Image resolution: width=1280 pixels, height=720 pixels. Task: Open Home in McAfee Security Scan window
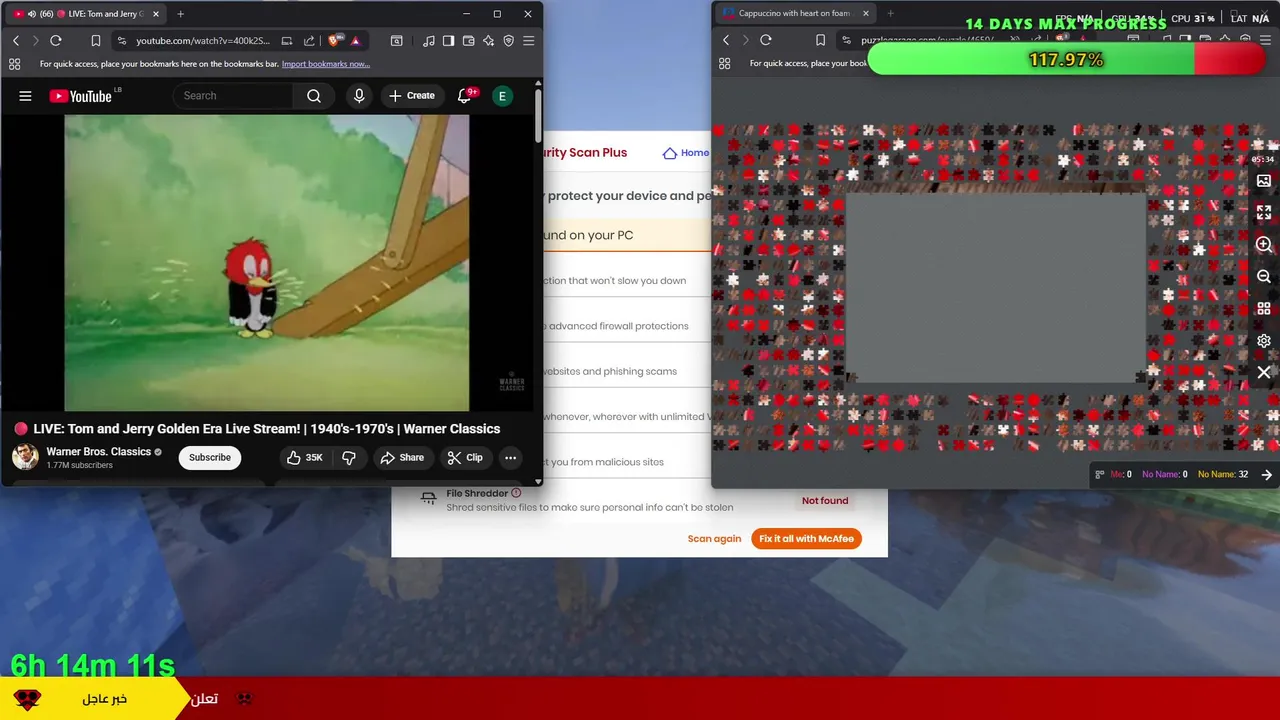pyautogui.click(x=686, y=153)
